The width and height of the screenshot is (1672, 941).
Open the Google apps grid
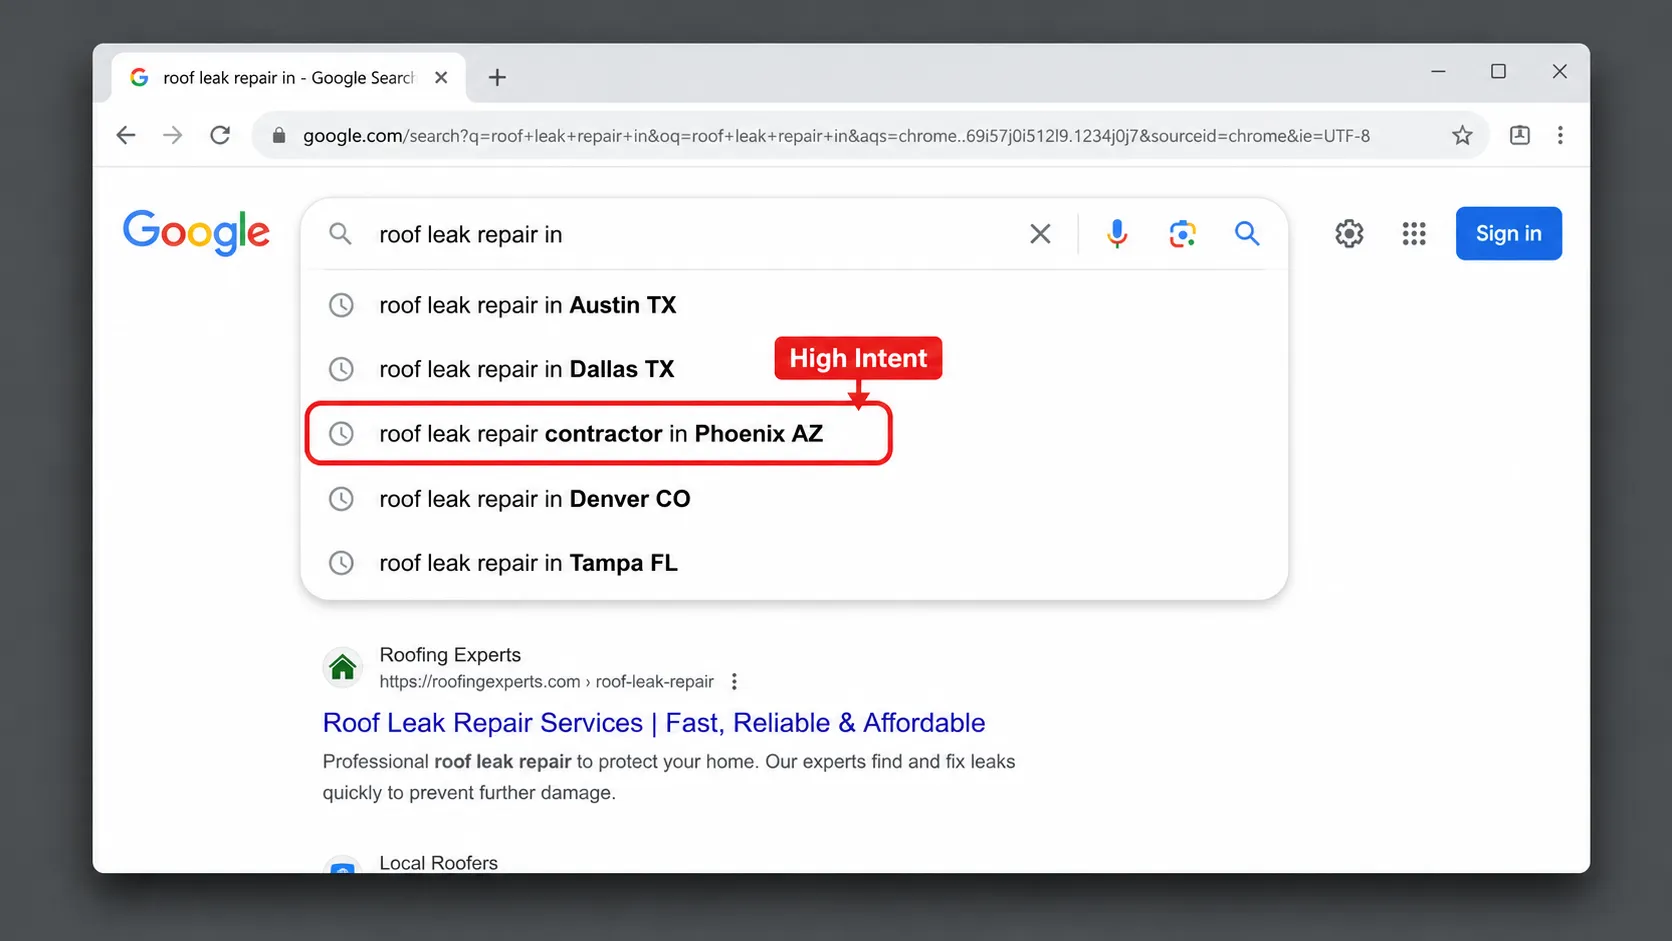(1414, 234)
